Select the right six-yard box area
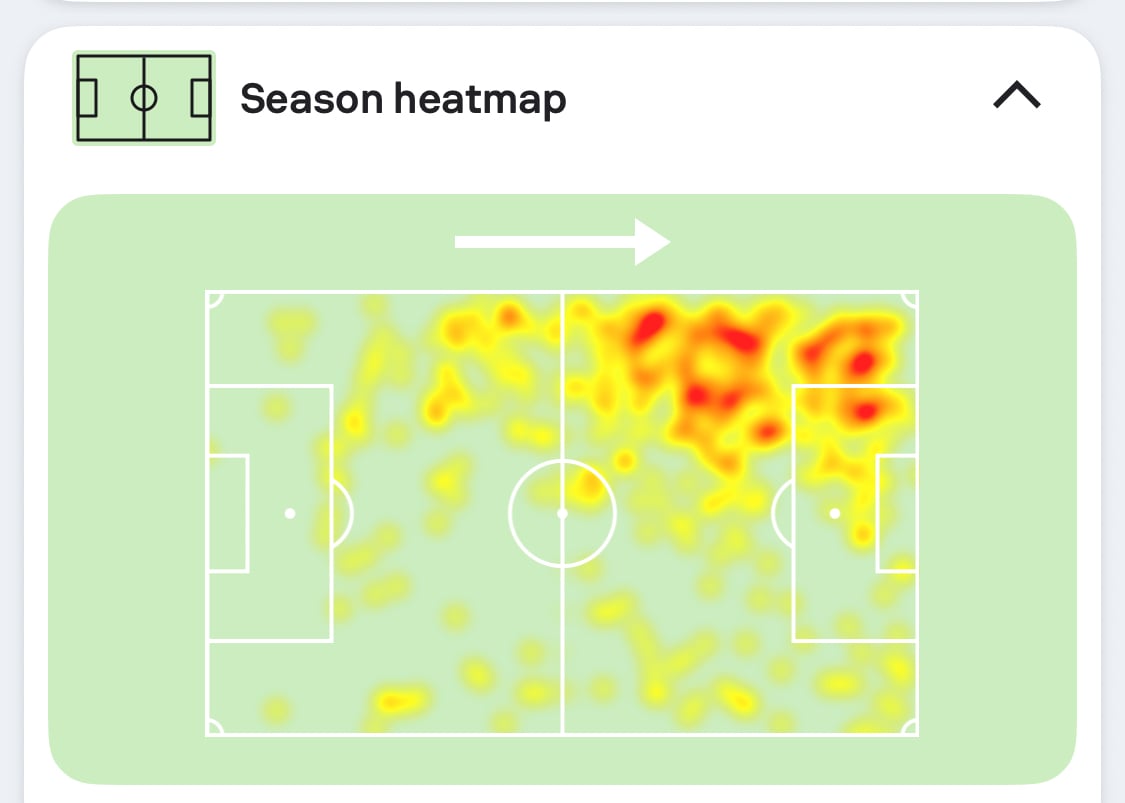 coord(896,513)
